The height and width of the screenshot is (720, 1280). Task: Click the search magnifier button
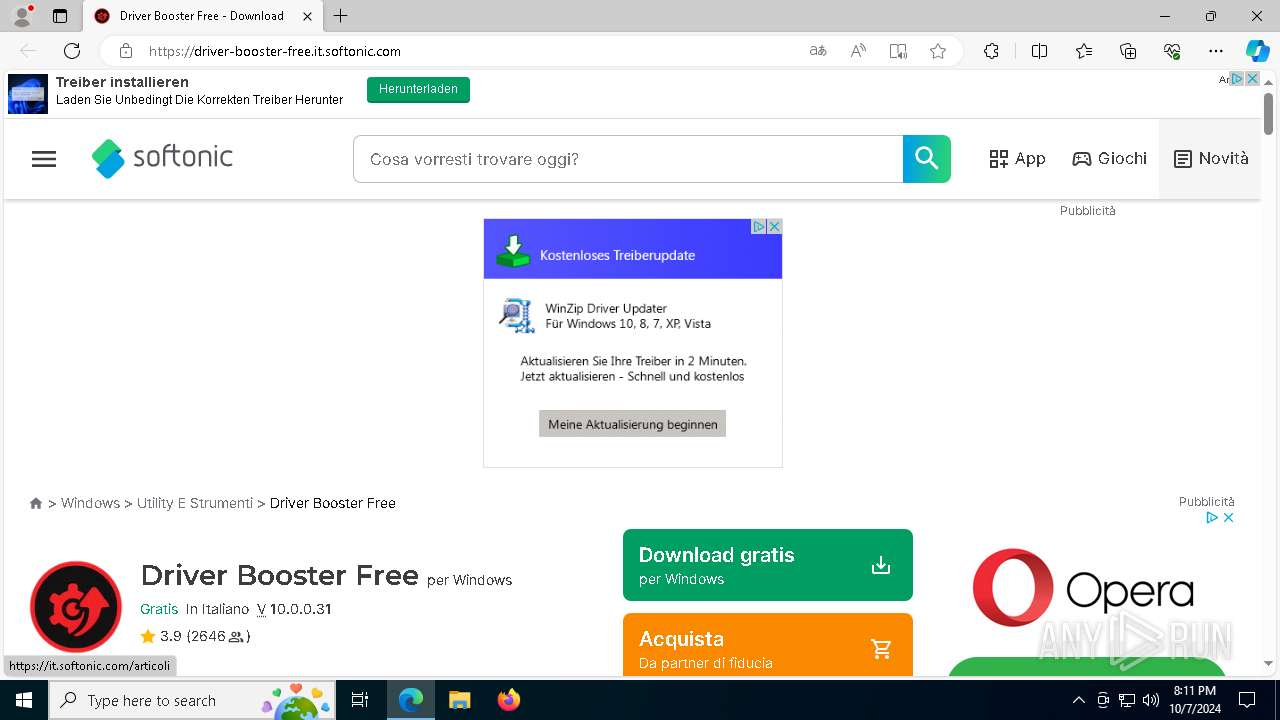click(927, 159)
